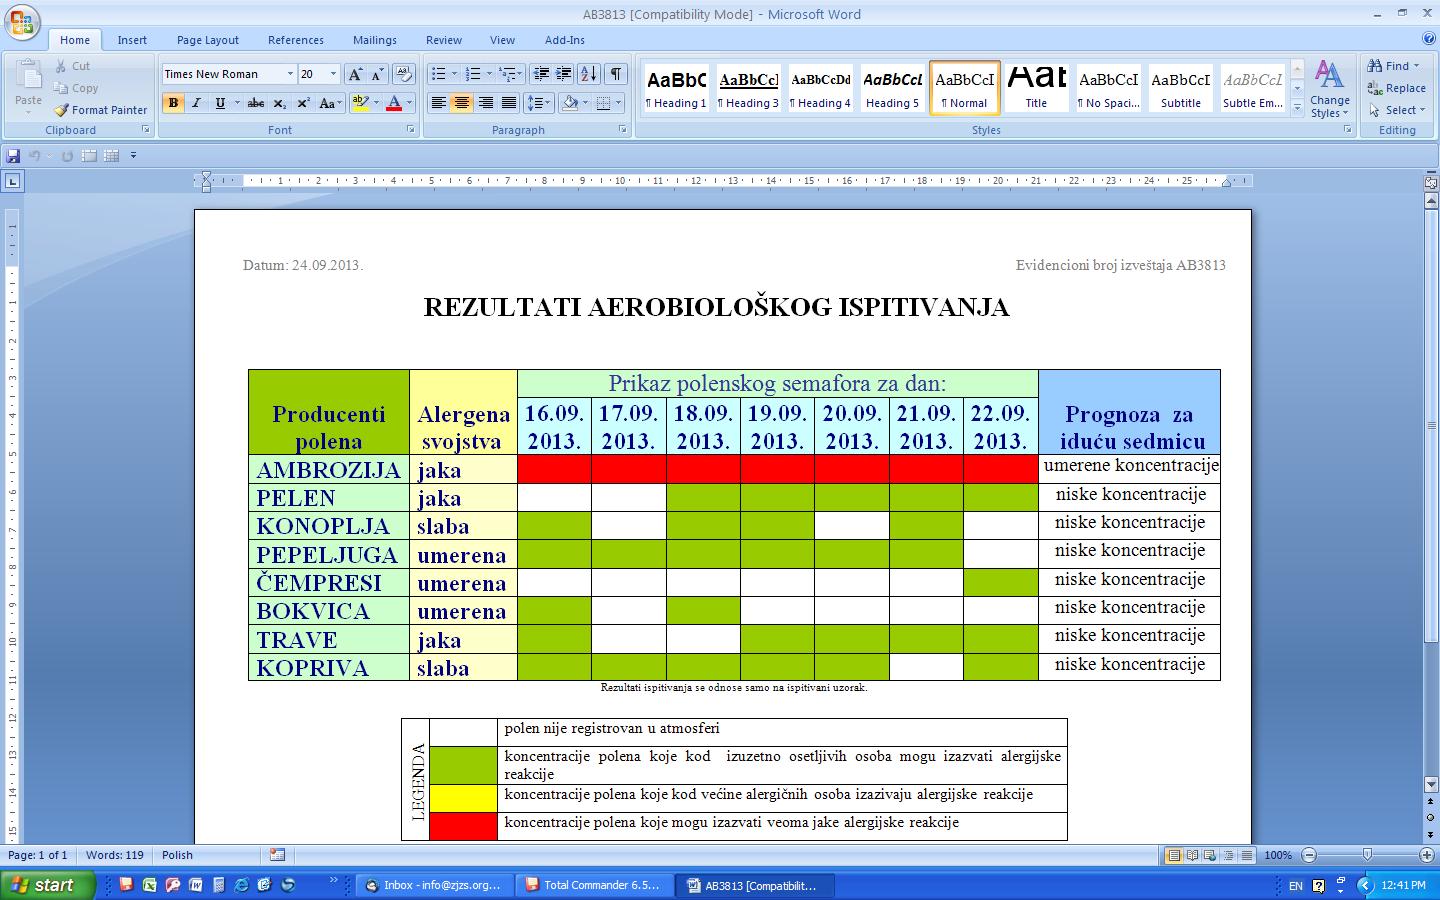Toggle show paragraph marks

click(616, 74)
